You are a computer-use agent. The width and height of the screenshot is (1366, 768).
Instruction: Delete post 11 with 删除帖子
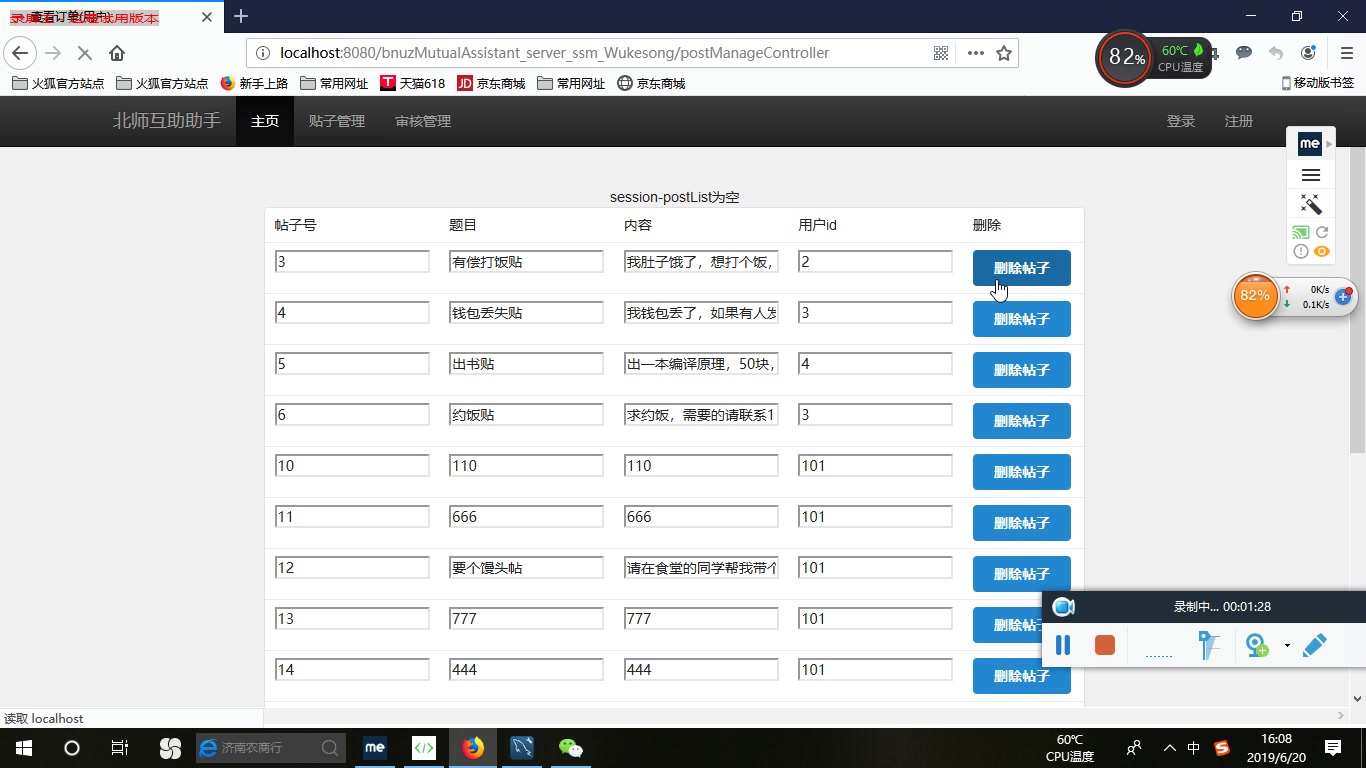1022,523
